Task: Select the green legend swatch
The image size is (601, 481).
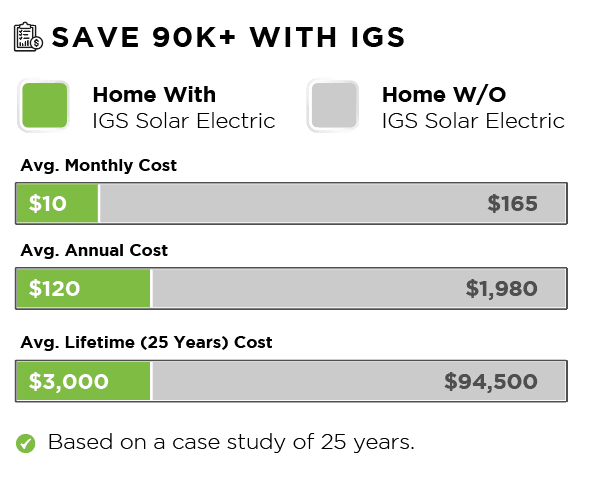Action: point(44,106)
